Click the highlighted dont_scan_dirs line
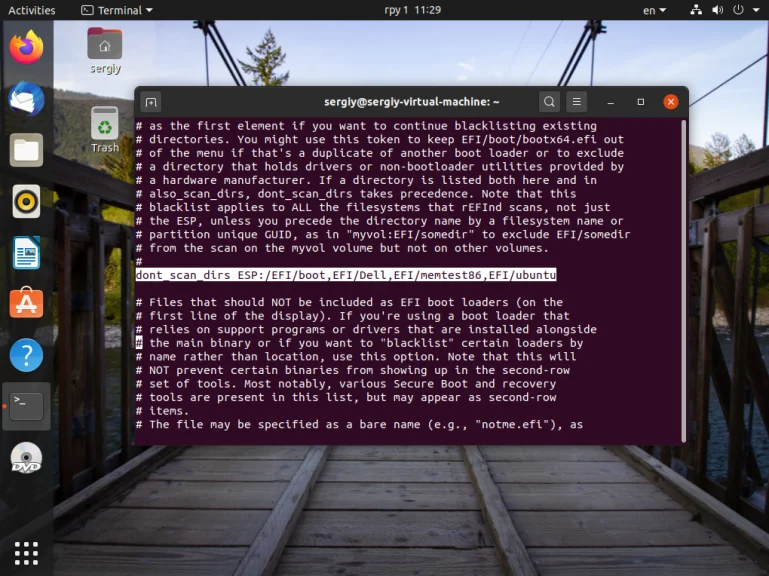This screenshot has width=769, height=576. coord(346,275)
